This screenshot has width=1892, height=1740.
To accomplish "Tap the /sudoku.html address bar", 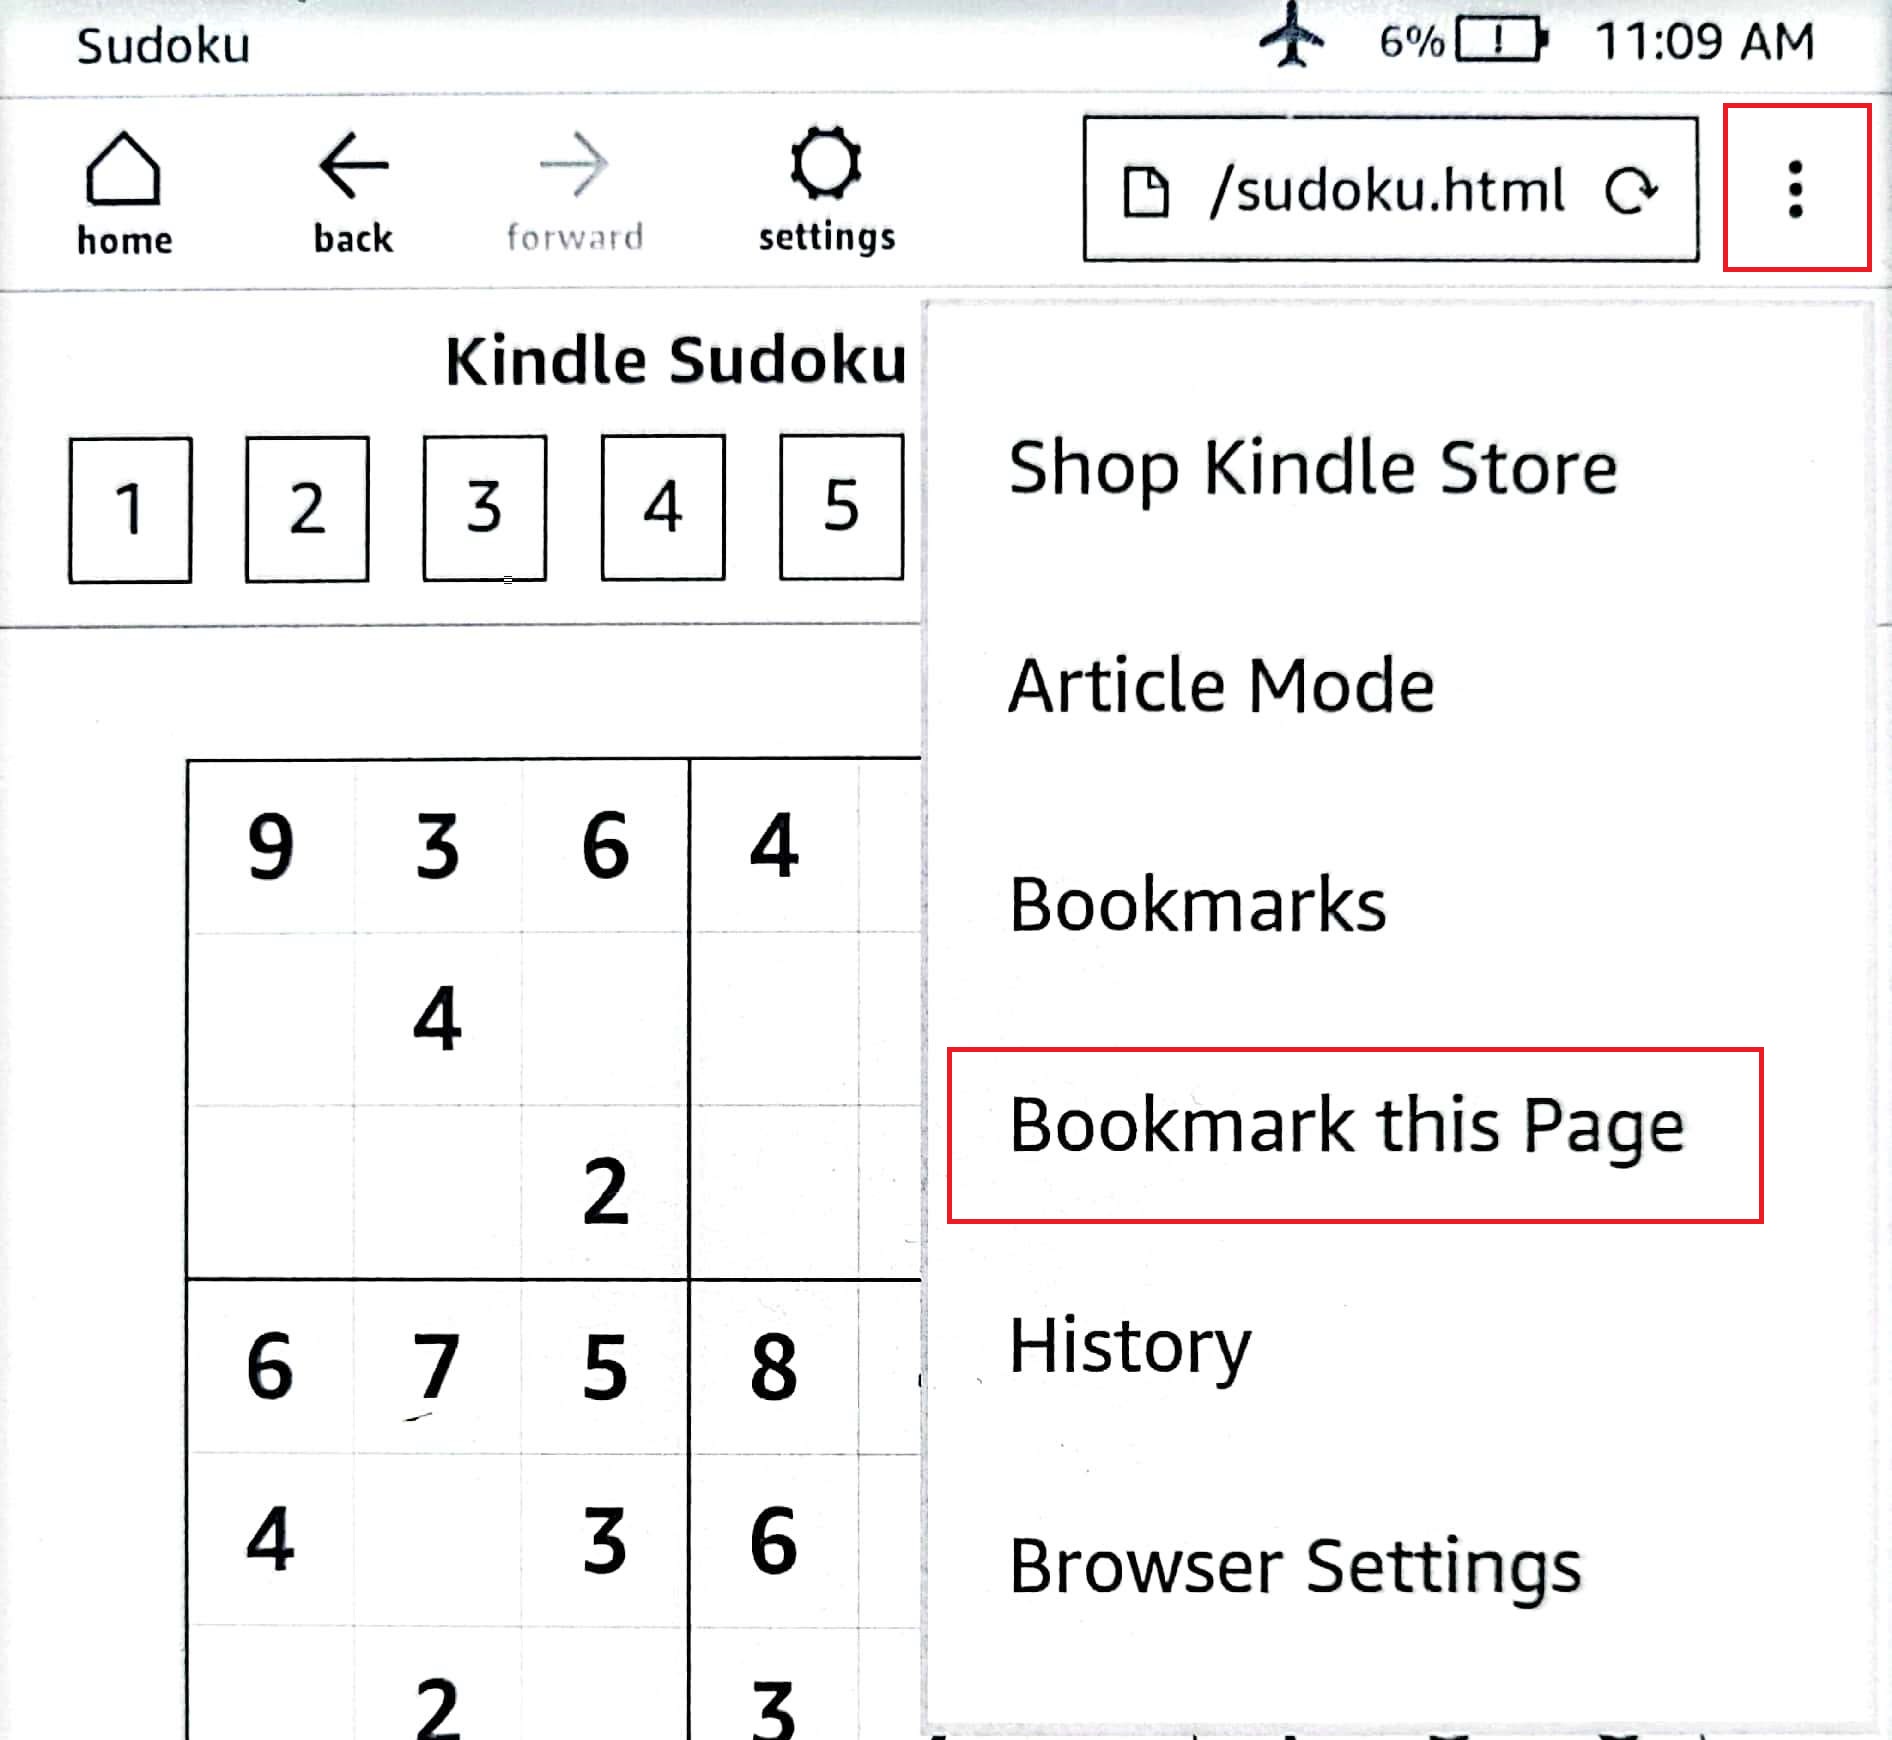I will (x=1387, y=190).
